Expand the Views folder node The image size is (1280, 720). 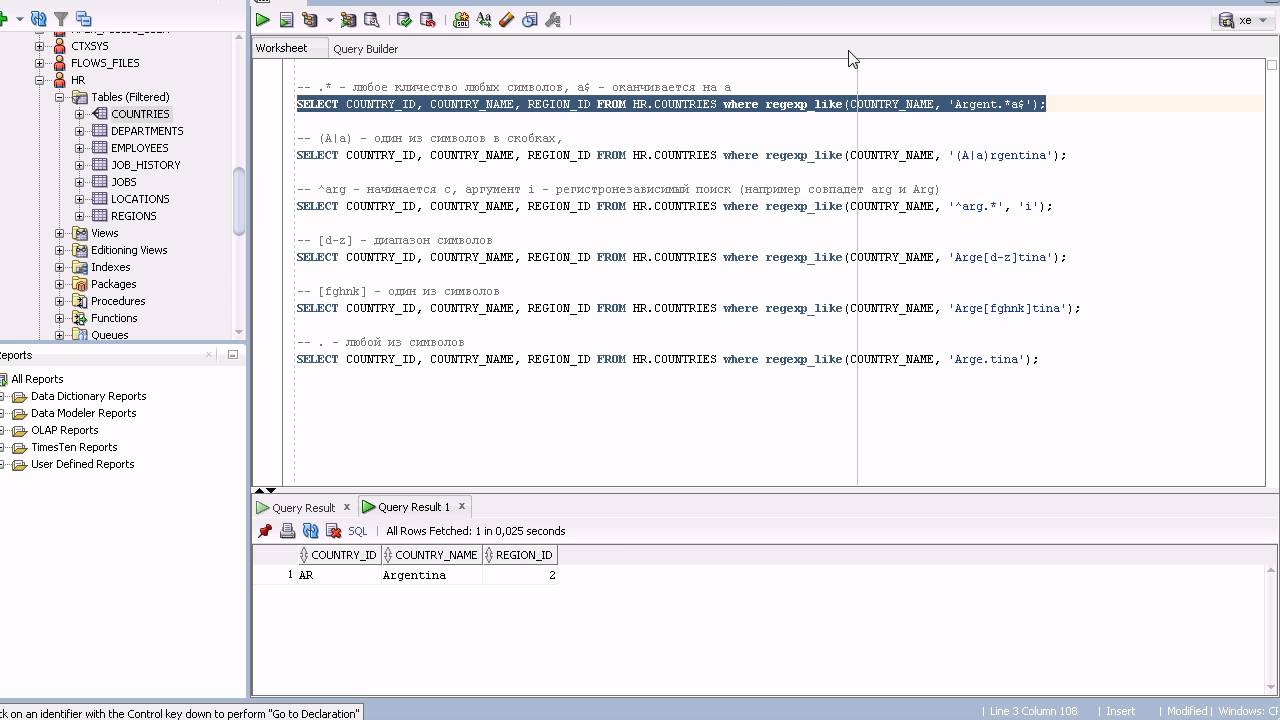click(x=60, y=233)
